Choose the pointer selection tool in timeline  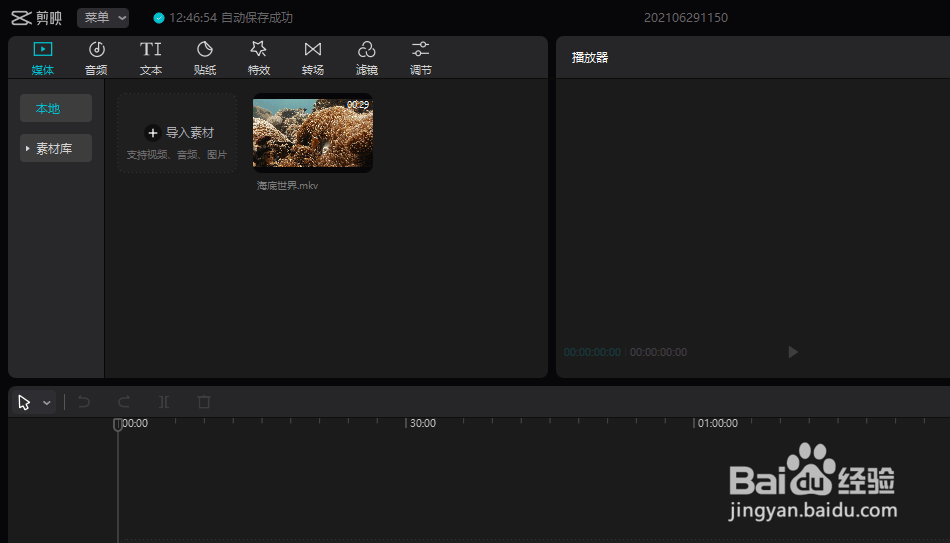24,402
